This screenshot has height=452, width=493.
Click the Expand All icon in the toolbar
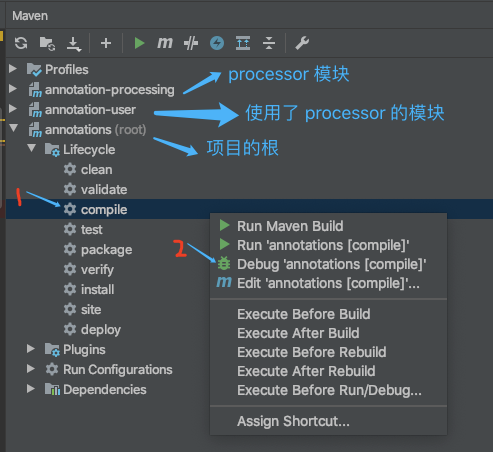click(243, 43)
